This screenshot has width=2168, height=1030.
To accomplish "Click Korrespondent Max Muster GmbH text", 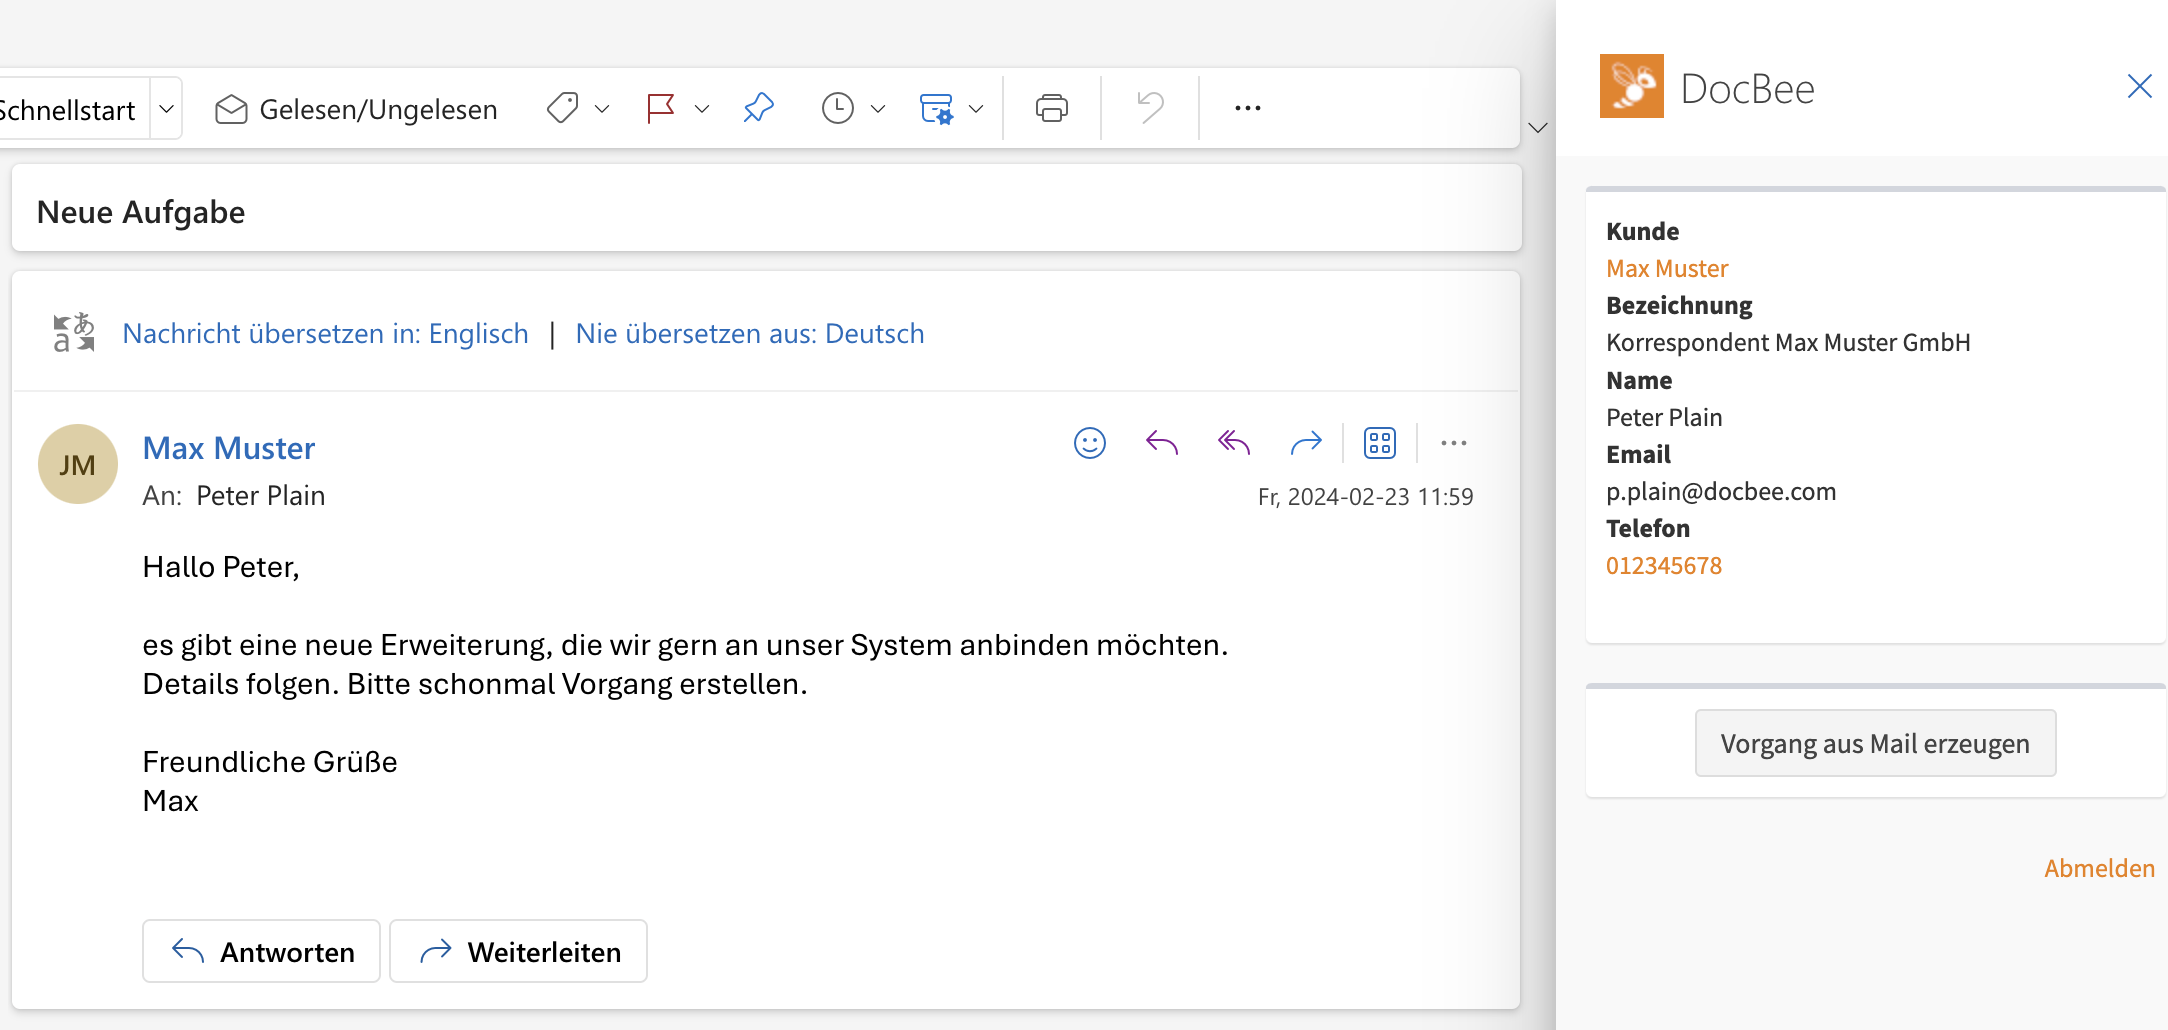I will [1788, 342].
